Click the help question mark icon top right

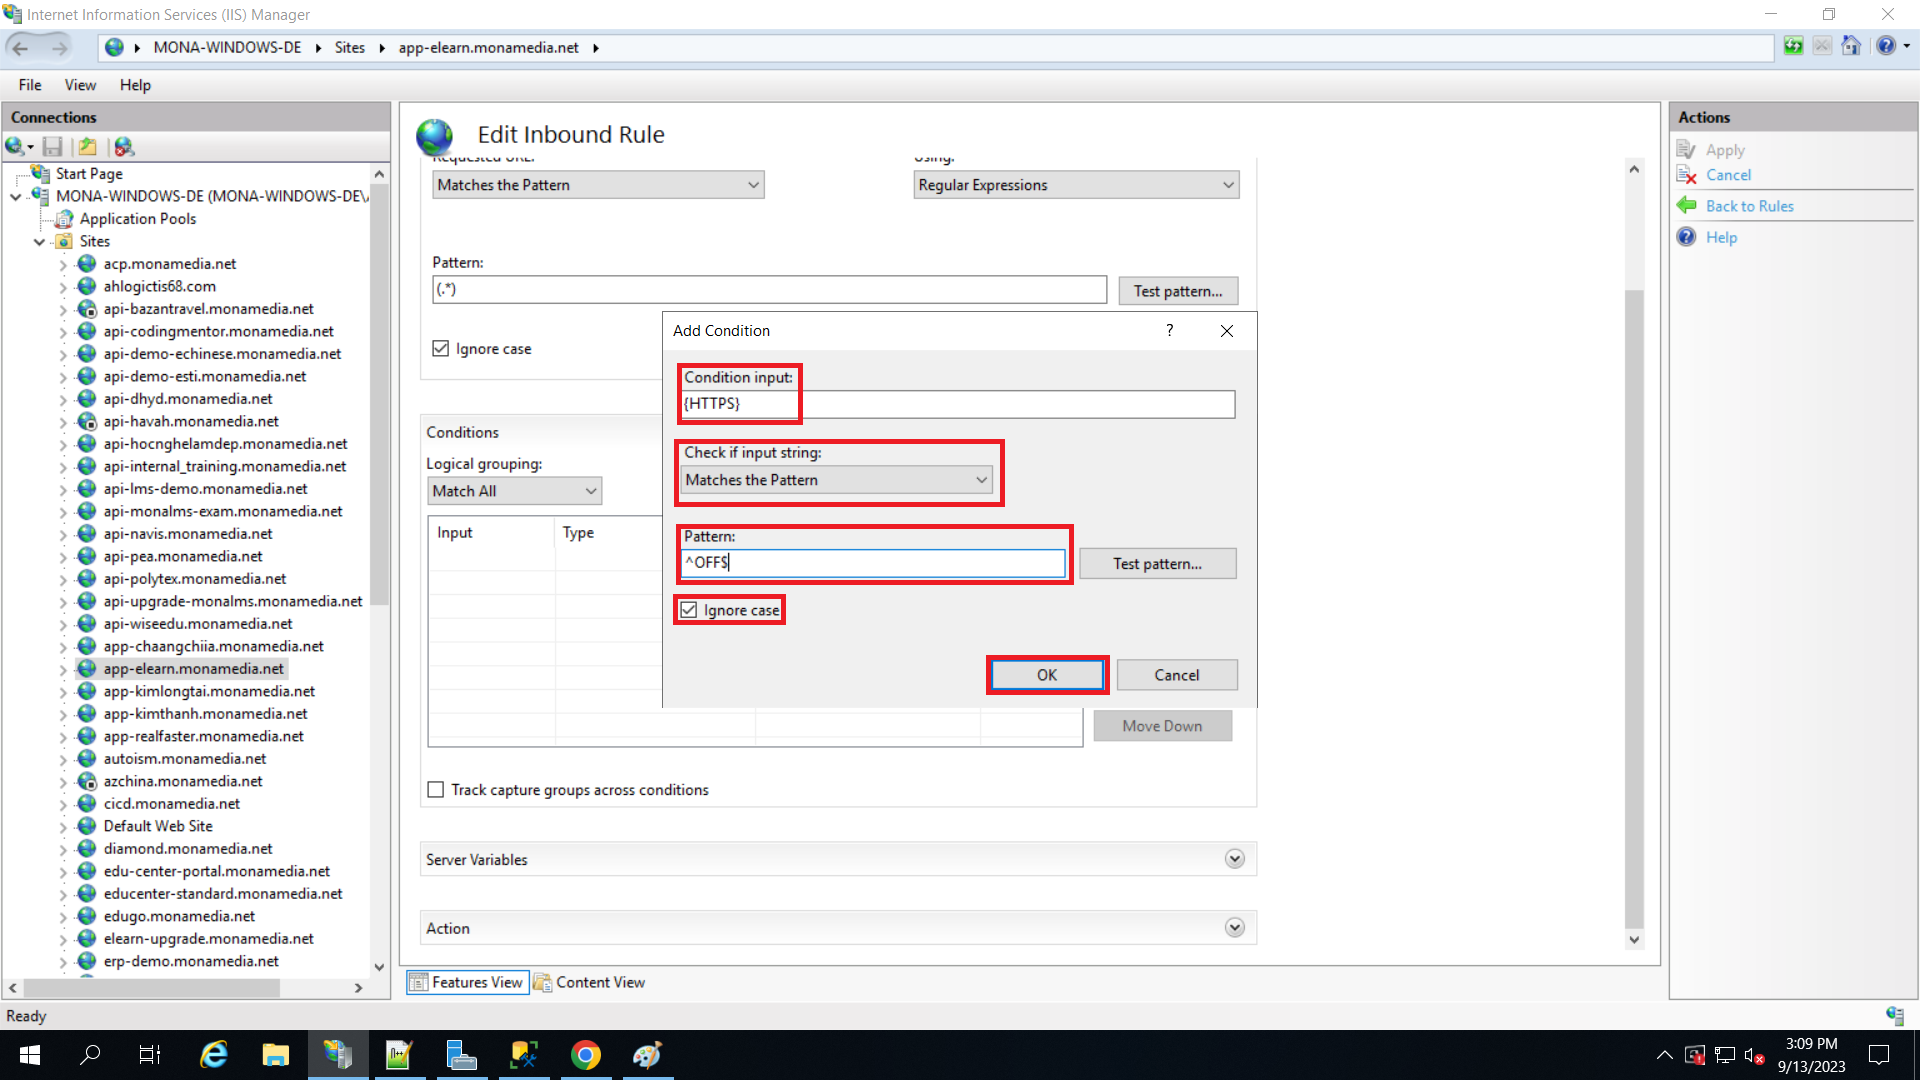(x=1886, y=46)
